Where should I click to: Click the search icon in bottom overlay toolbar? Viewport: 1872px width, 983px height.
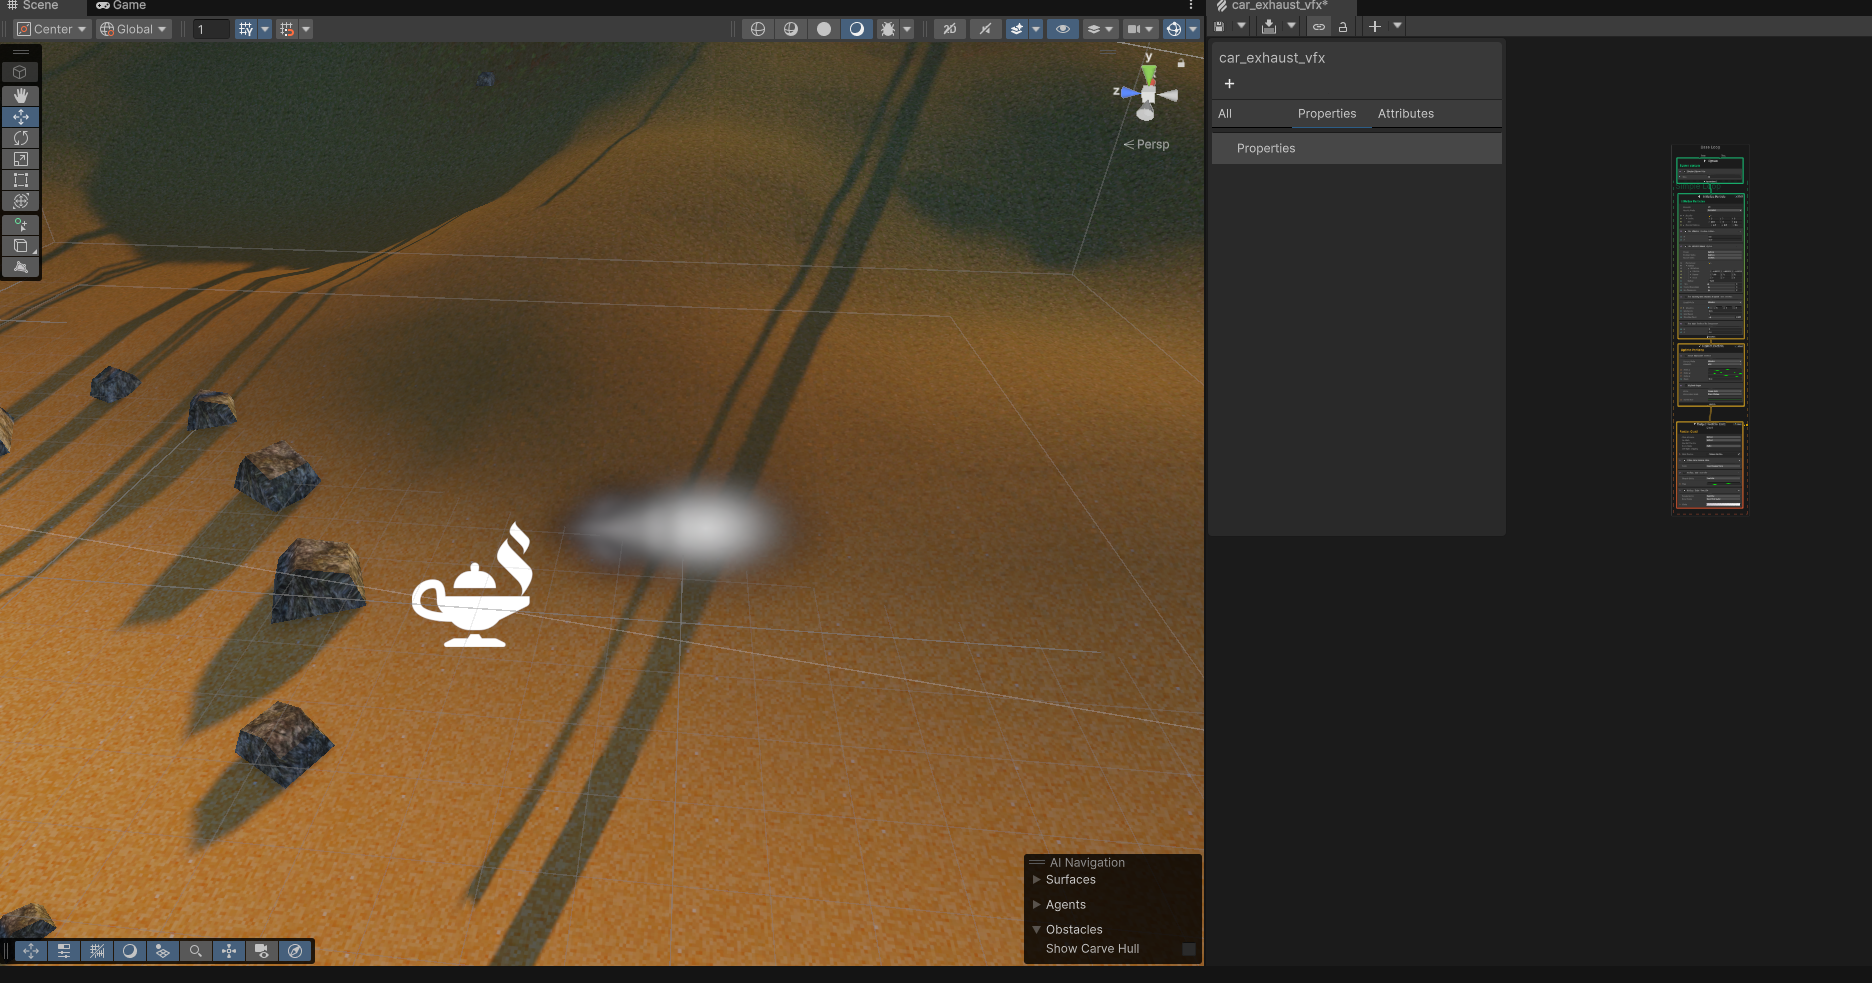pyautogui.click(x=196, y=951)
